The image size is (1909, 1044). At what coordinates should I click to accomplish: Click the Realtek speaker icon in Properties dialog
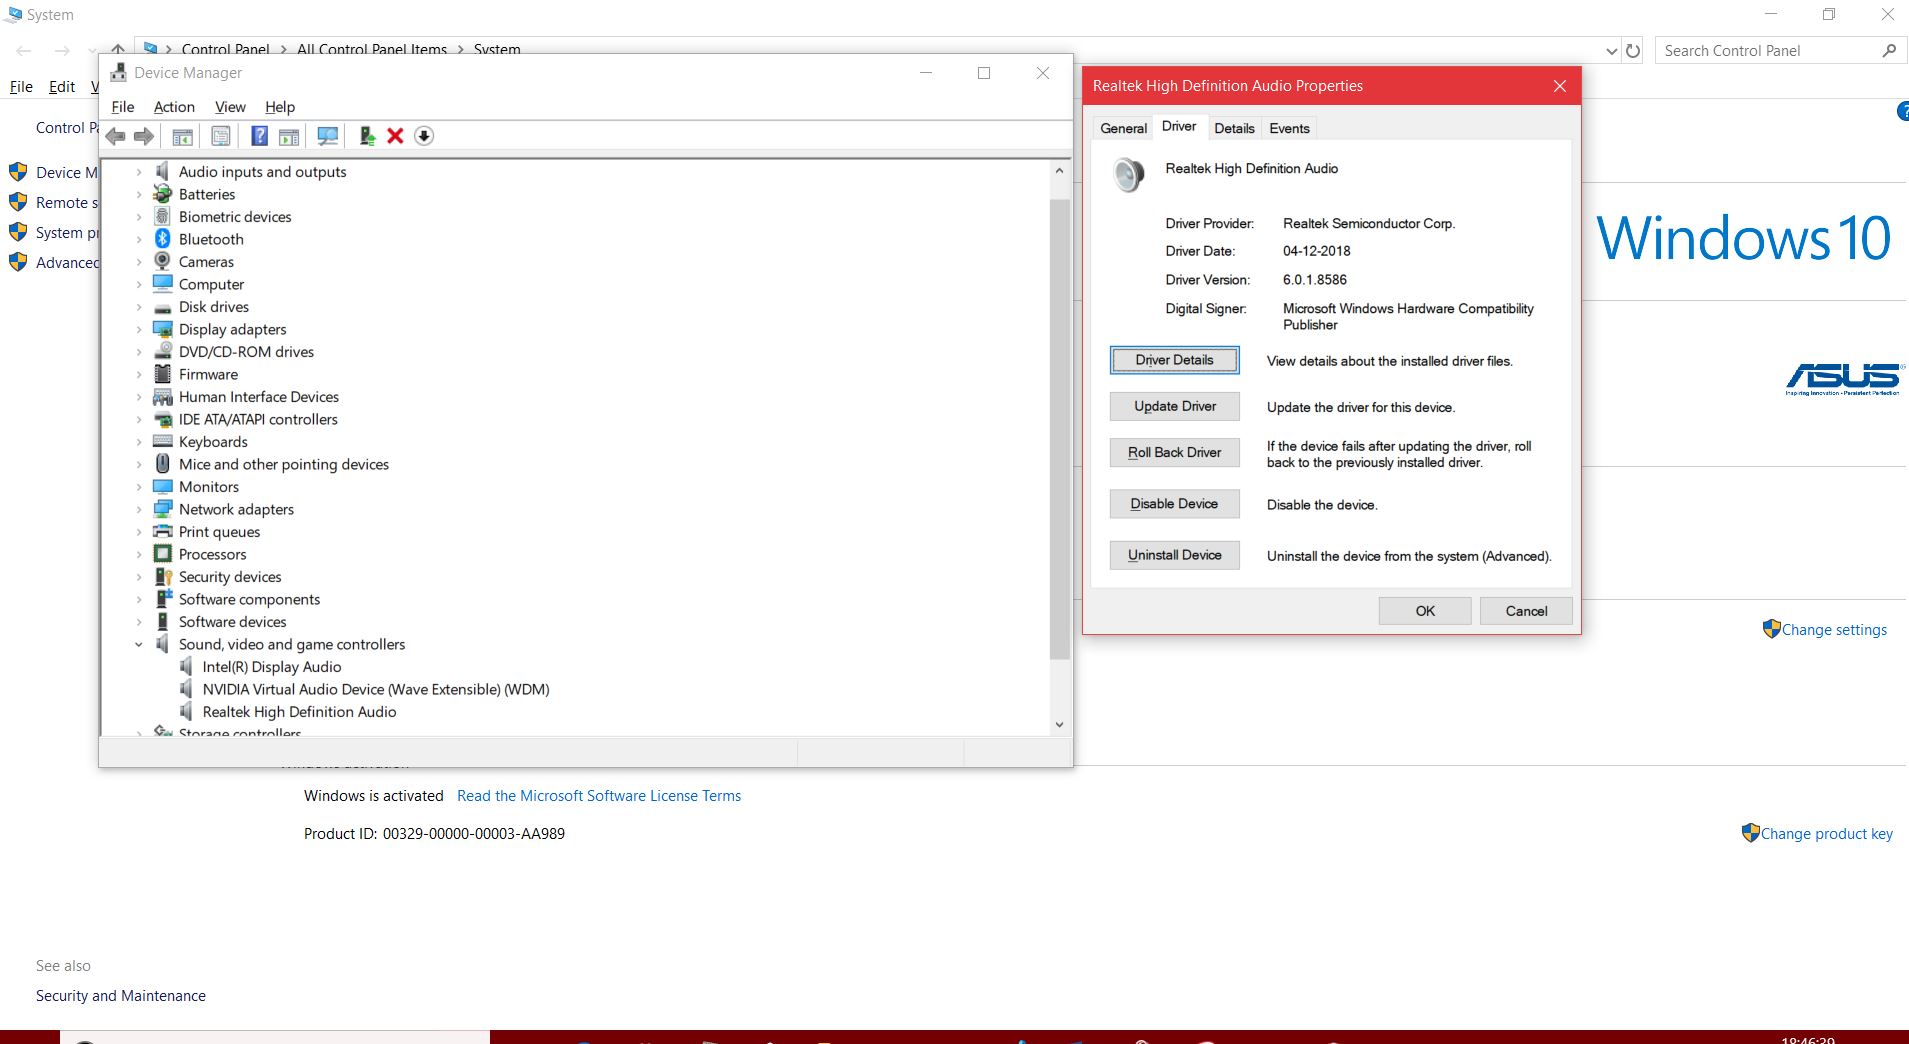(1129, 175)
